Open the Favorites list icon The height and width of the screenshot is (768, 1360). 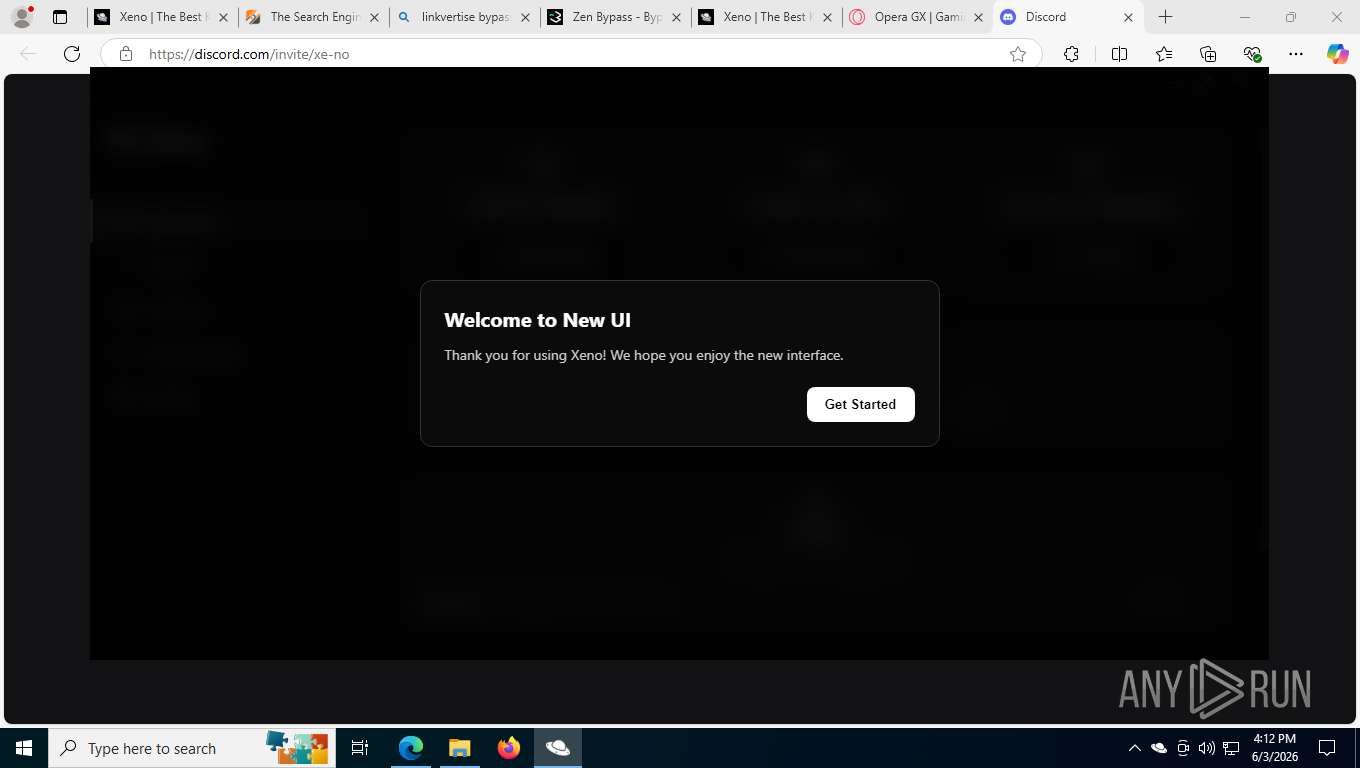[1164, 54]
